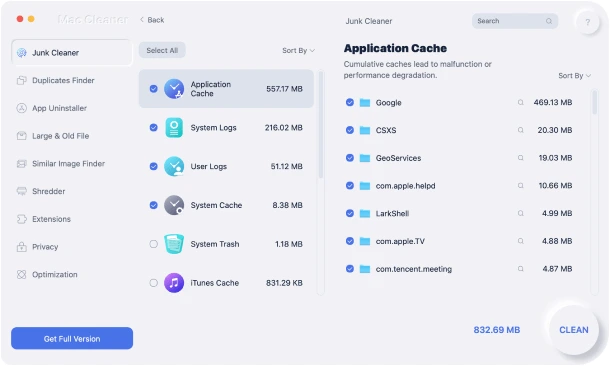Image resolution: width=610 pixels, height=366 pixels.
Task: Click the Search input field
Action: [515, 21]
